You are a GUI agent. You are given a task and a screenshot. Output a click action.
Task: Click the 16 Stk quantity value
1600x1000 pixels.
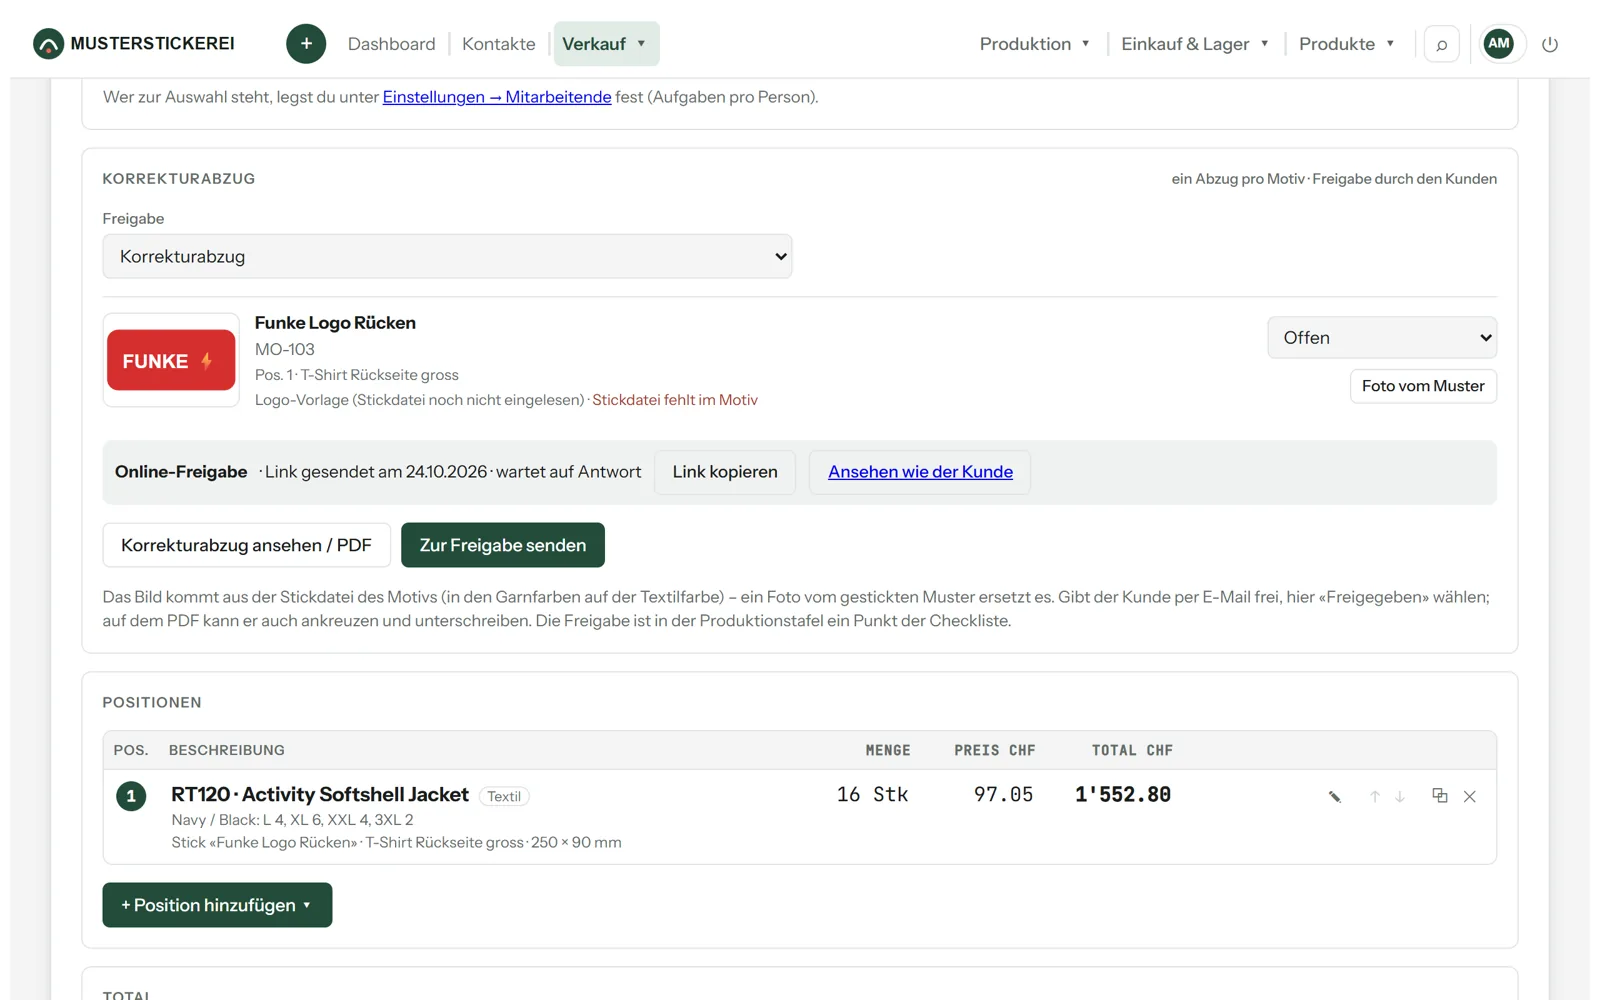(873, 794)
